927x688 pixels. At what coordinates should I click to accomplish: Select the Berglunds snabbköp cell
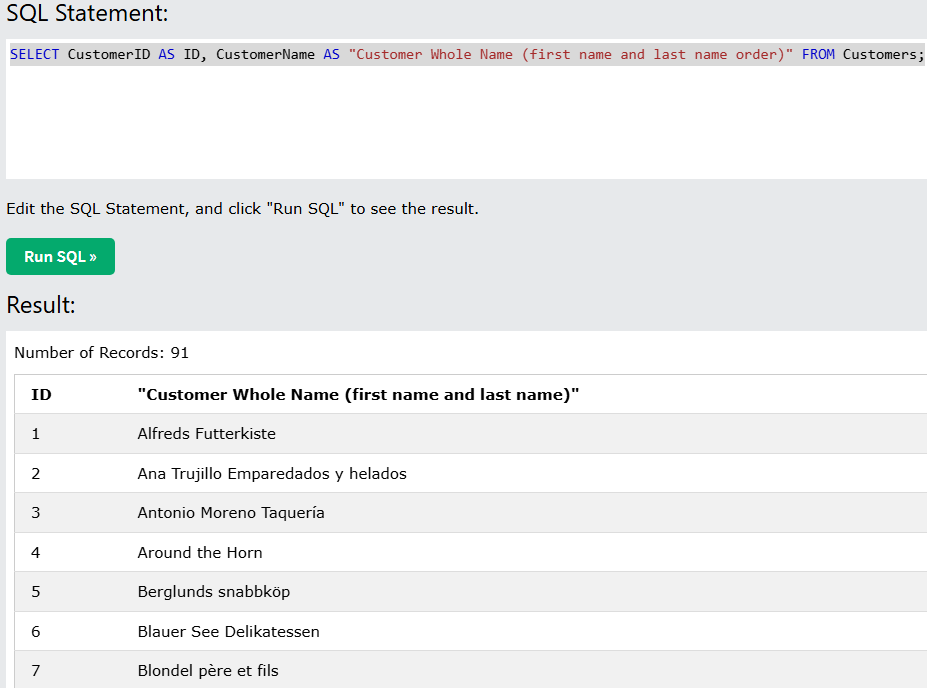point(213,592)
